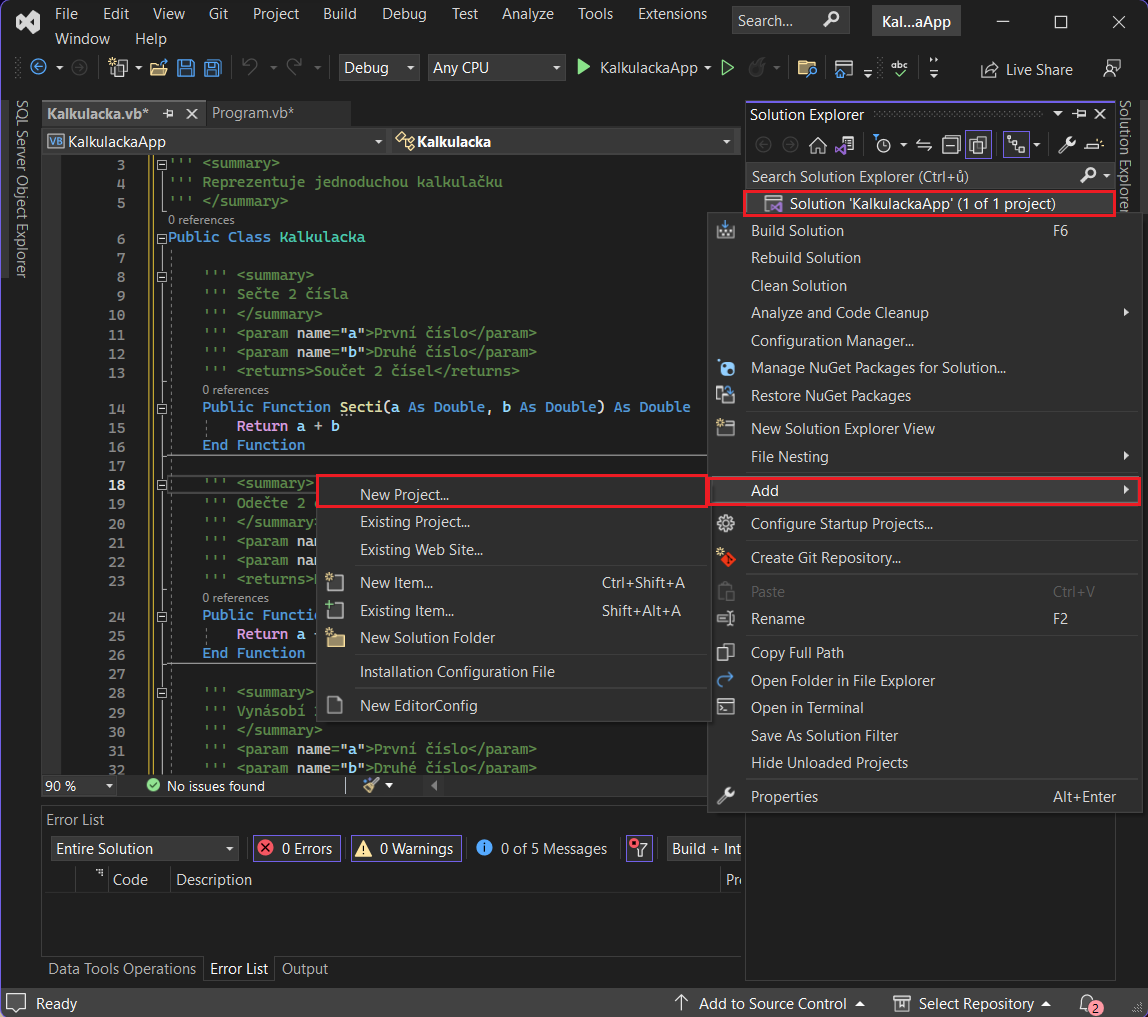This screenshot has height=1017, width=1148.
Task: Open the 90 % zoom level selector
Action: point(79,786)
